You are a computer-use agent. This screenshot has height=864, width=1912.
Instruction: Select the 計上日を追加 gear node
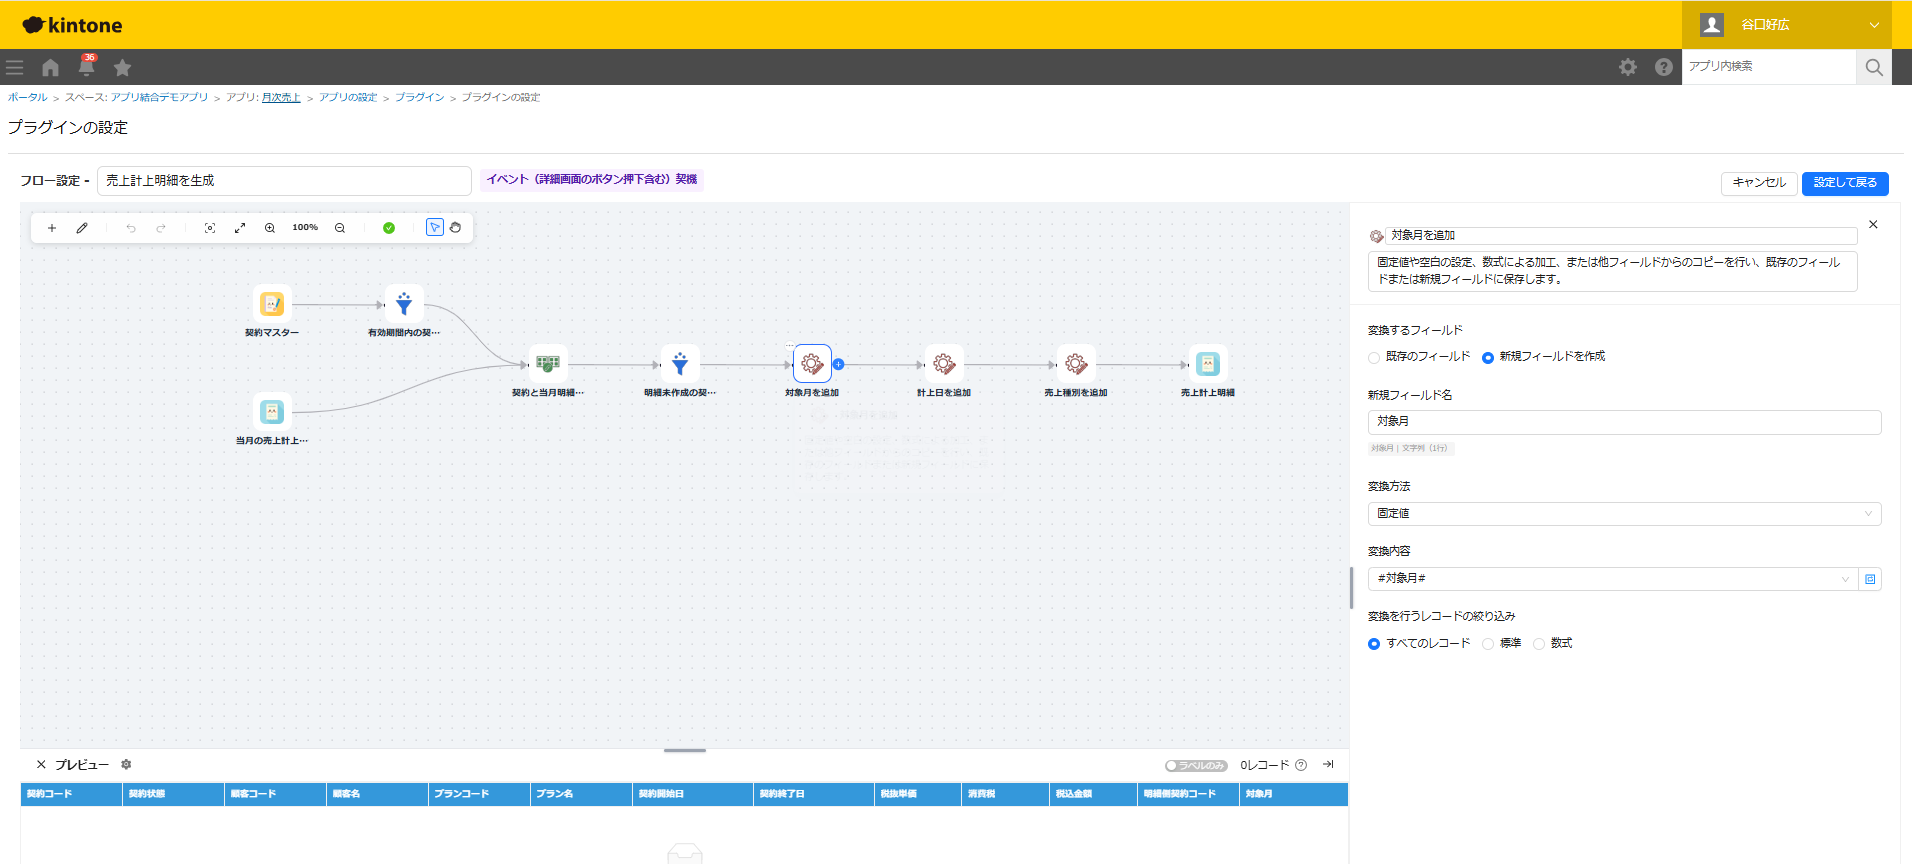pos(944,364)
